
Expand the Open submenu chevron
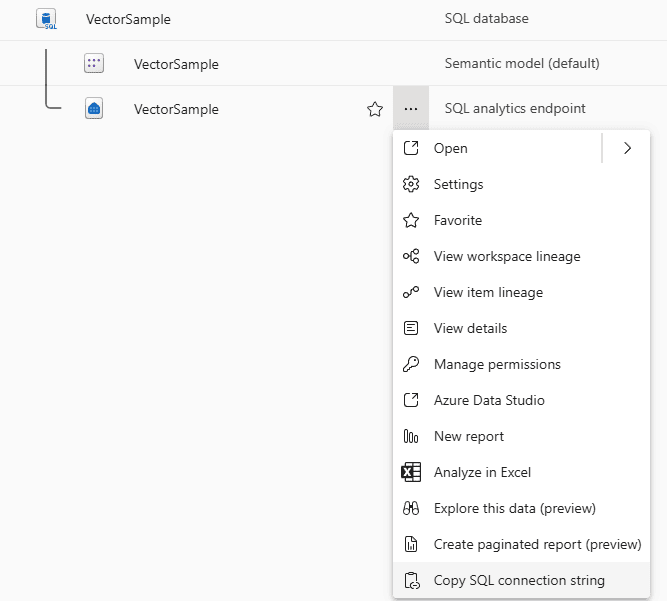pyautogui.click(x=627, y=148)
